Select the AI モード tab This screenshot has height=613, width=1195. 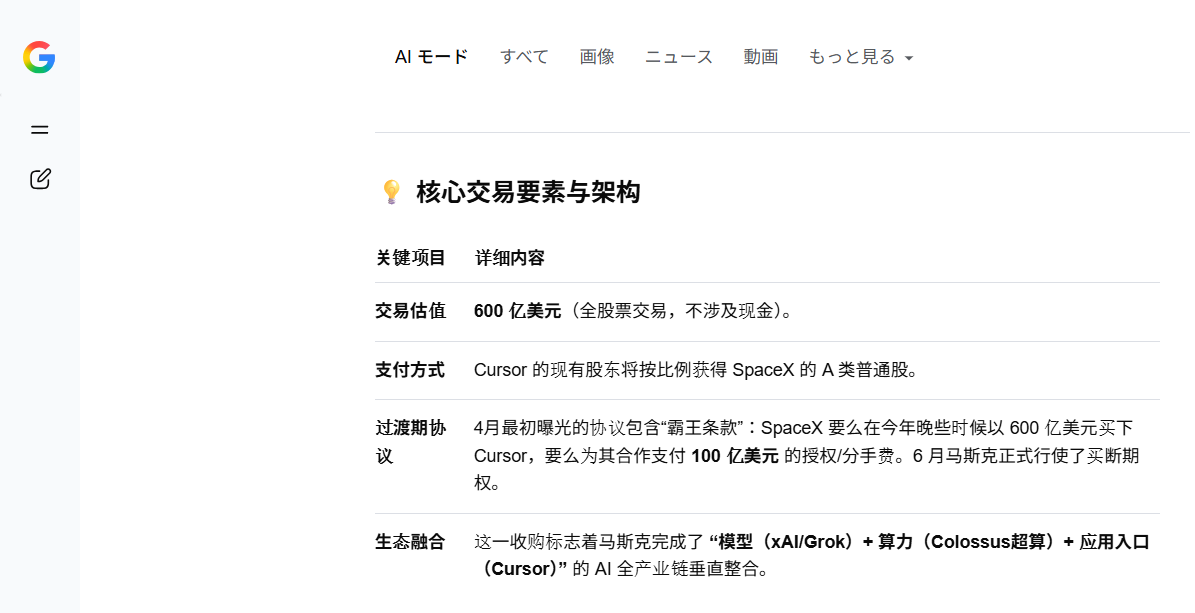click(431, 57)
